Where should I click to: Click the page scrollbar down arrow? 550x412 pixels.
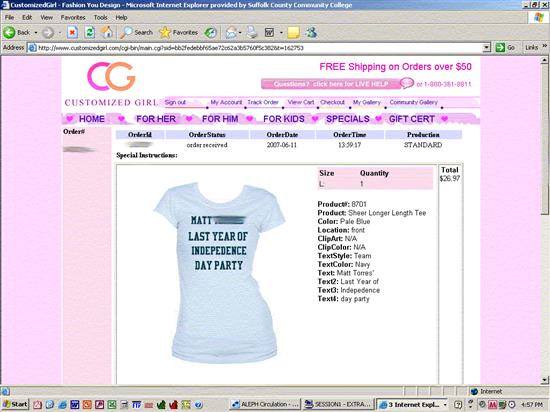[x=544, y=380]
